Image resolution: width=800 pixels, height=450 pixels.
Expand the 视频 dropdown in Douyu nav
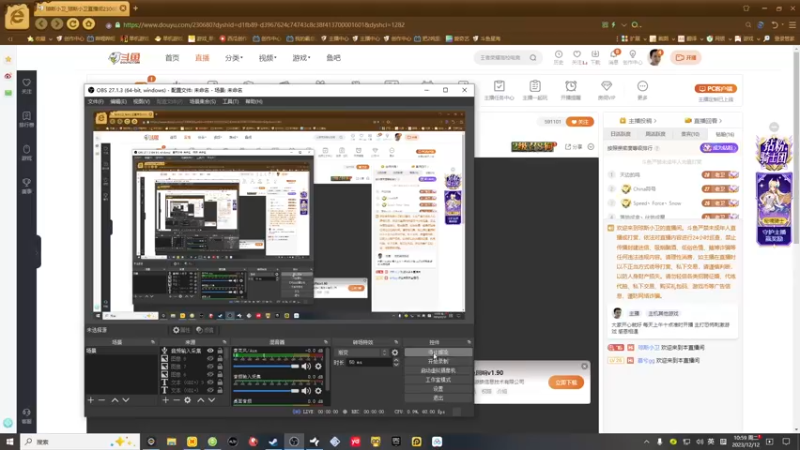coord(267,58)
